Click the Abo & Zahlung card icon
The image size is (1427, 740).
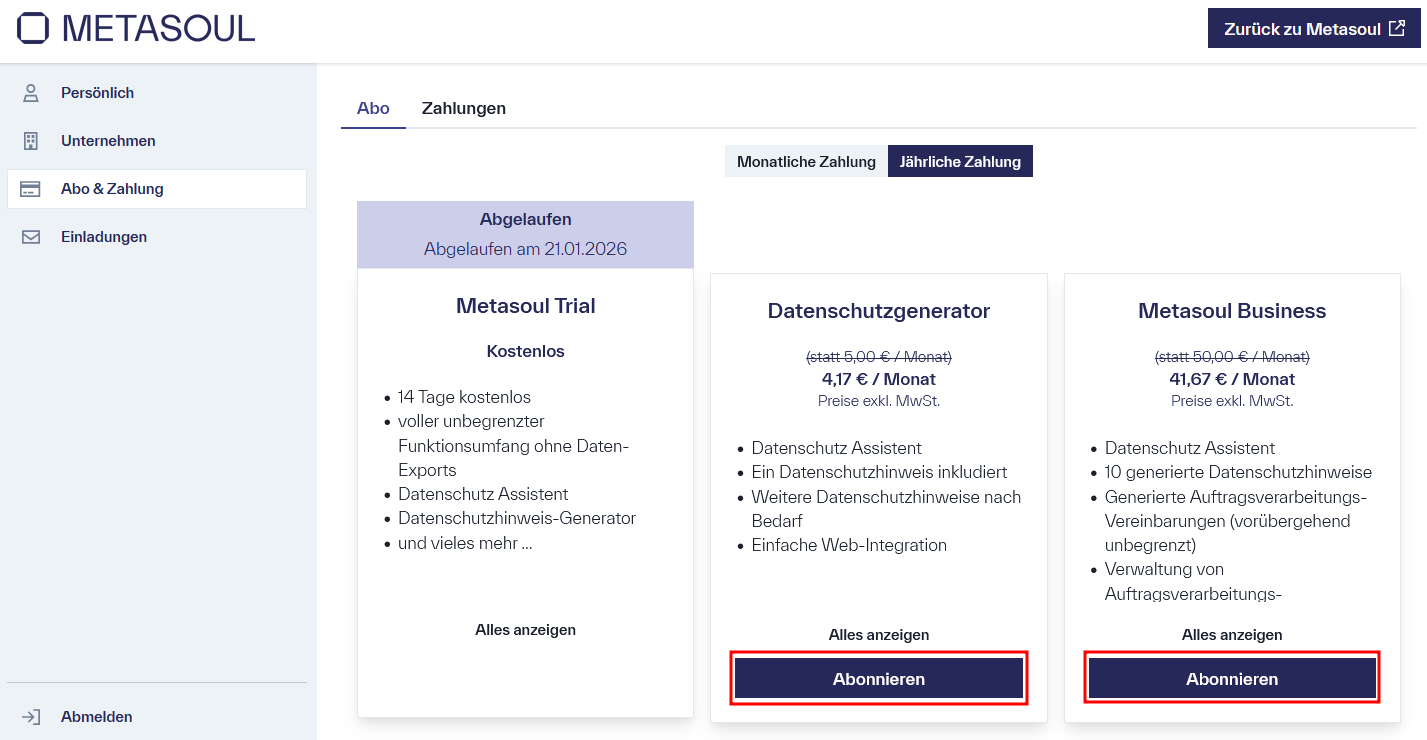click(31, 189)
